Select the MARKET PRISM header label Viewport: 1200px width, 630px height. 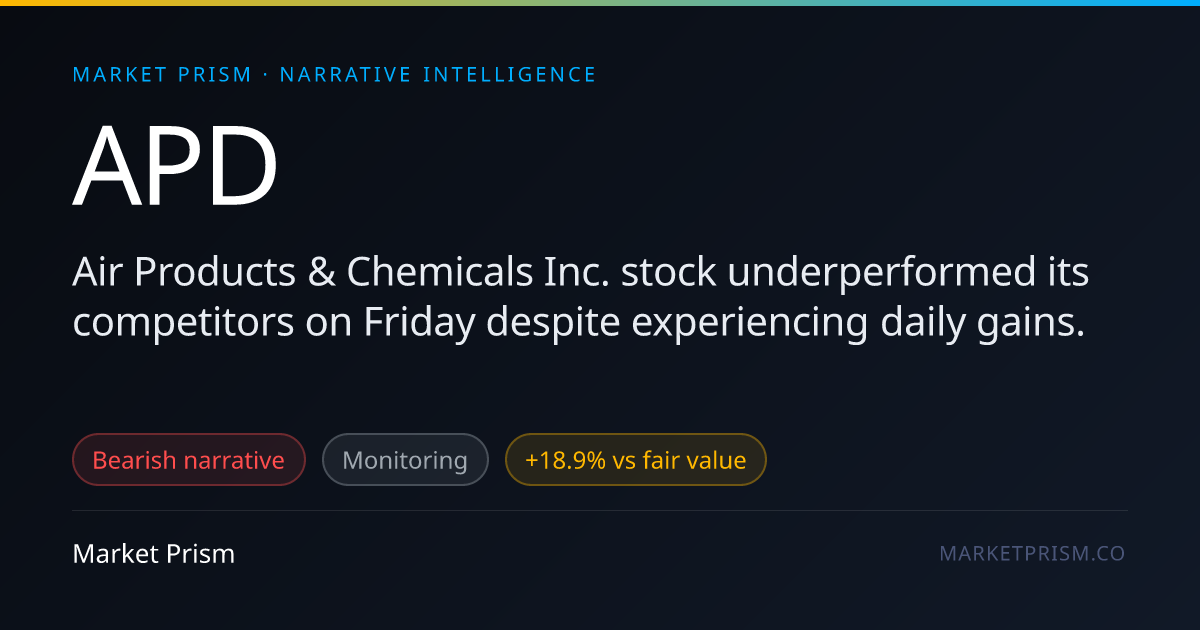point(162,75)
